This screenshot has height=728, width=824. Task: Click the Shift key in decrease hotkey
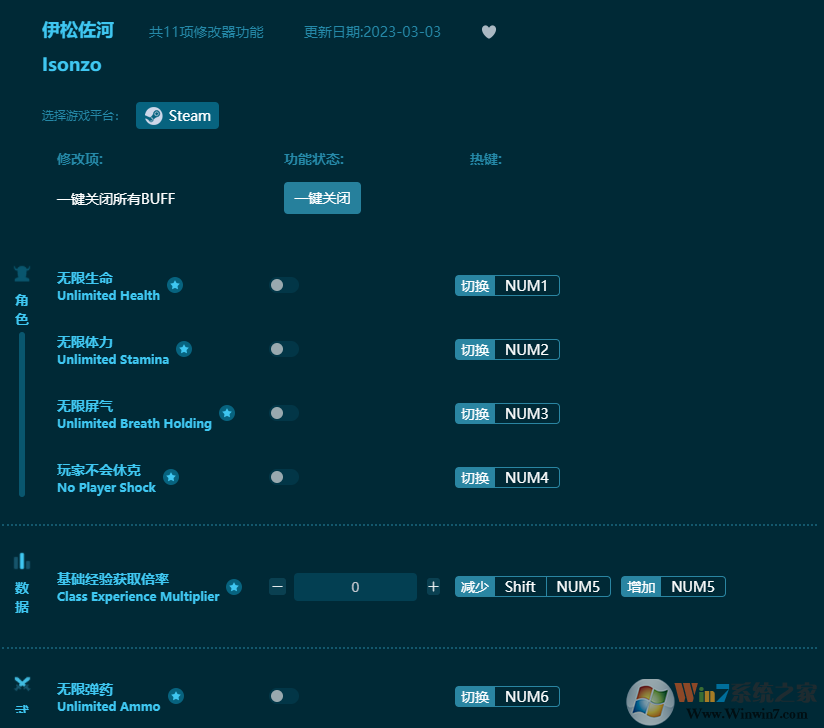click(520, 587)
